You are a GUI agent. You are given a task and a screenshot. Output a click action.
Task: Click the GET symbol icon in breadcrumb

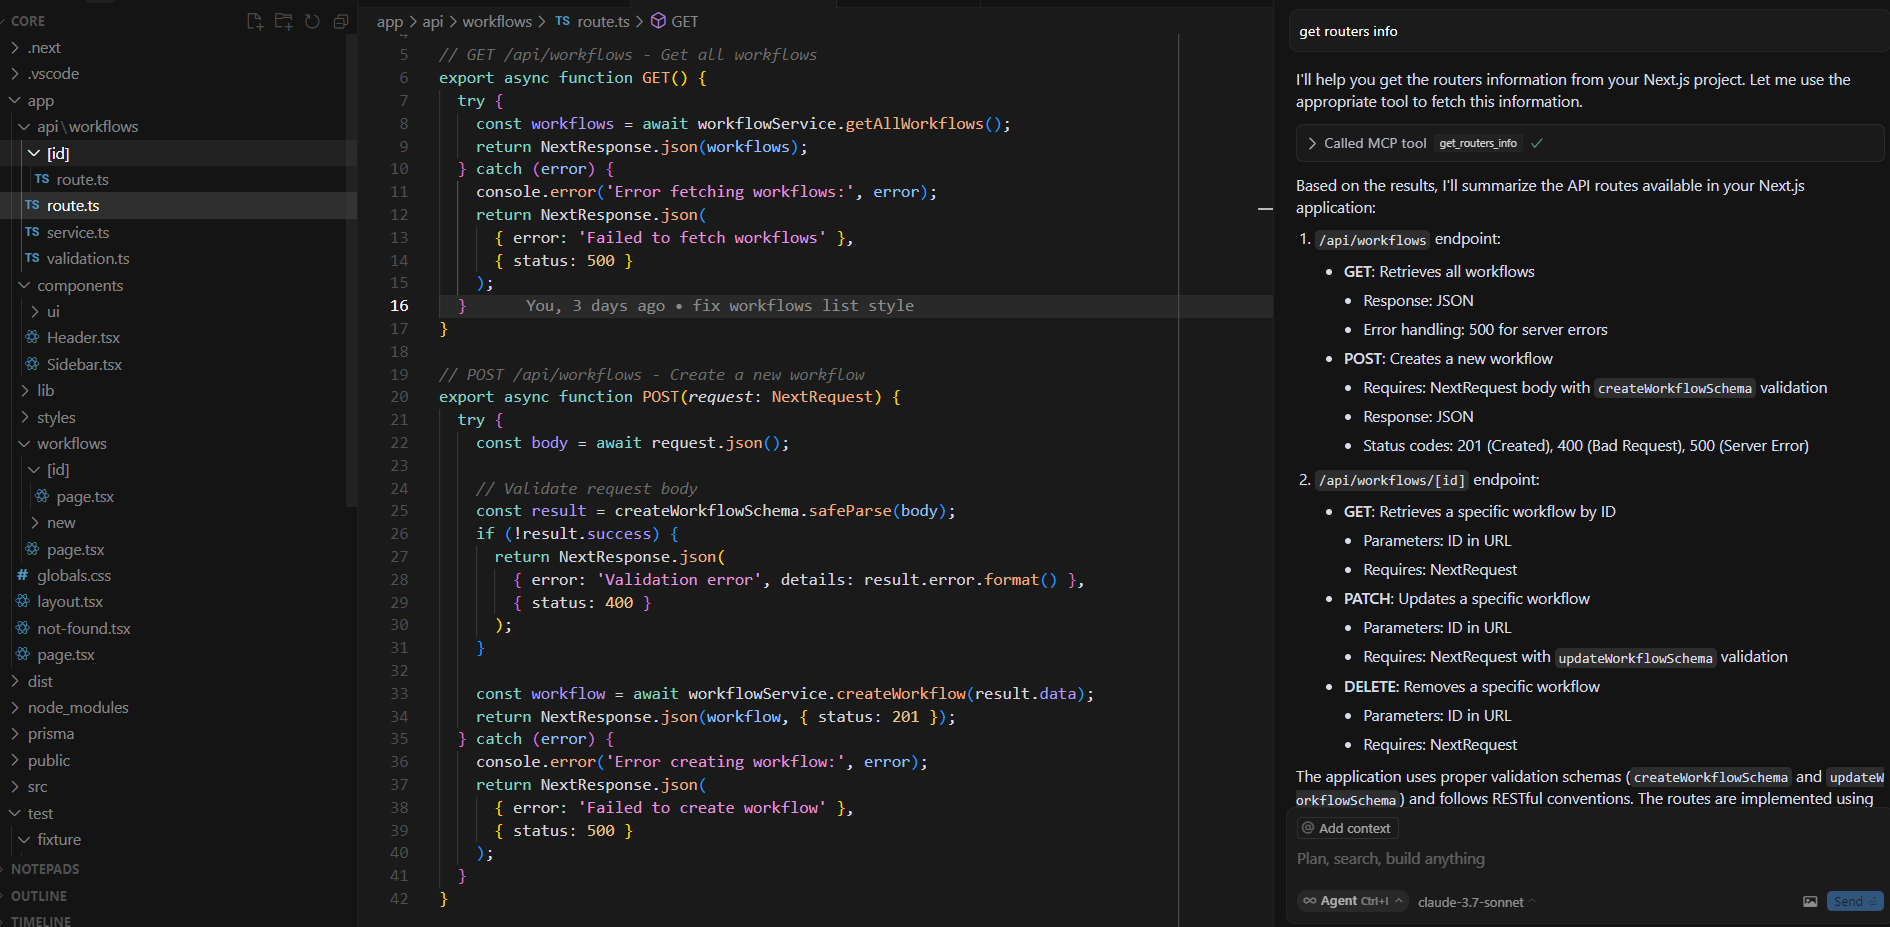pyautogui.click(x=658, y=21)
